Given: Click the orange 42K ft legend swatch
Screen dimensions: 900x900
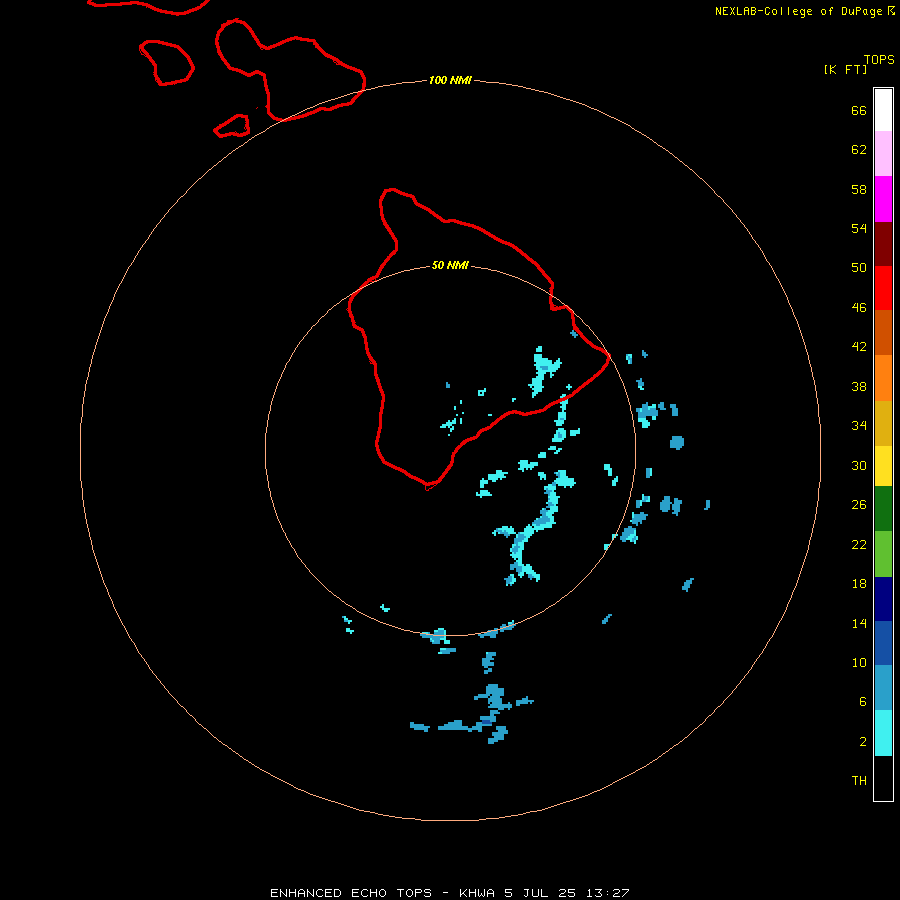Looking at the screenshot, I should pyautogui.click(x=883, y=378).
